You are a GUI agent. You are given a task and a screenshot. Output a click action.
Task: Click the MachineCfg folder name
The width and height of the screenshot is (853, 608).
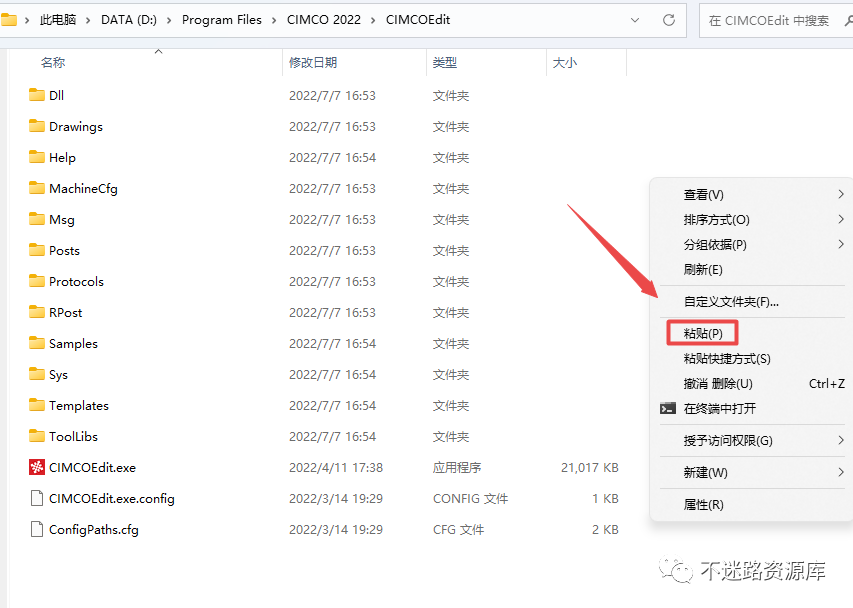coord(83,189)
